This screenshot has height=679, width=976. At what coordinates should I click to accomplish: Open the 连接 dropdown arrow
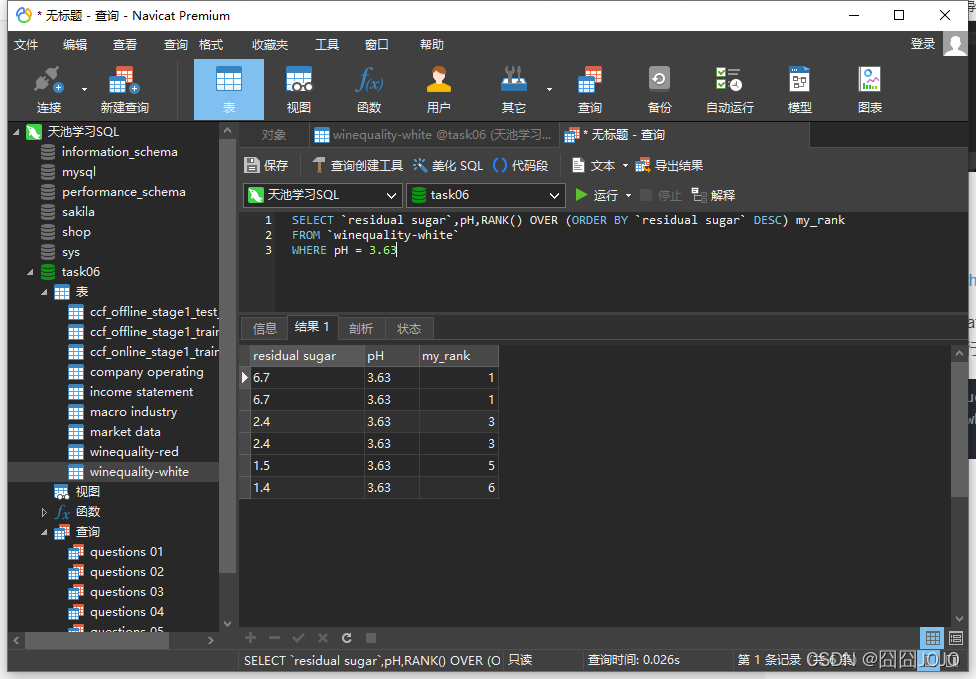(x=85, y=90)
